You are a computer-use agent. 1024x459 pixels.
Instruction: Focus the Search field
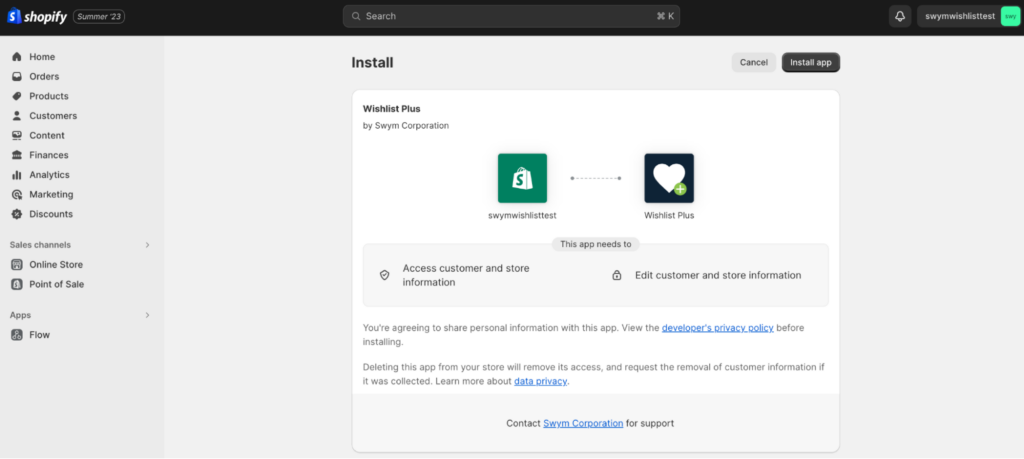(511, 16)
